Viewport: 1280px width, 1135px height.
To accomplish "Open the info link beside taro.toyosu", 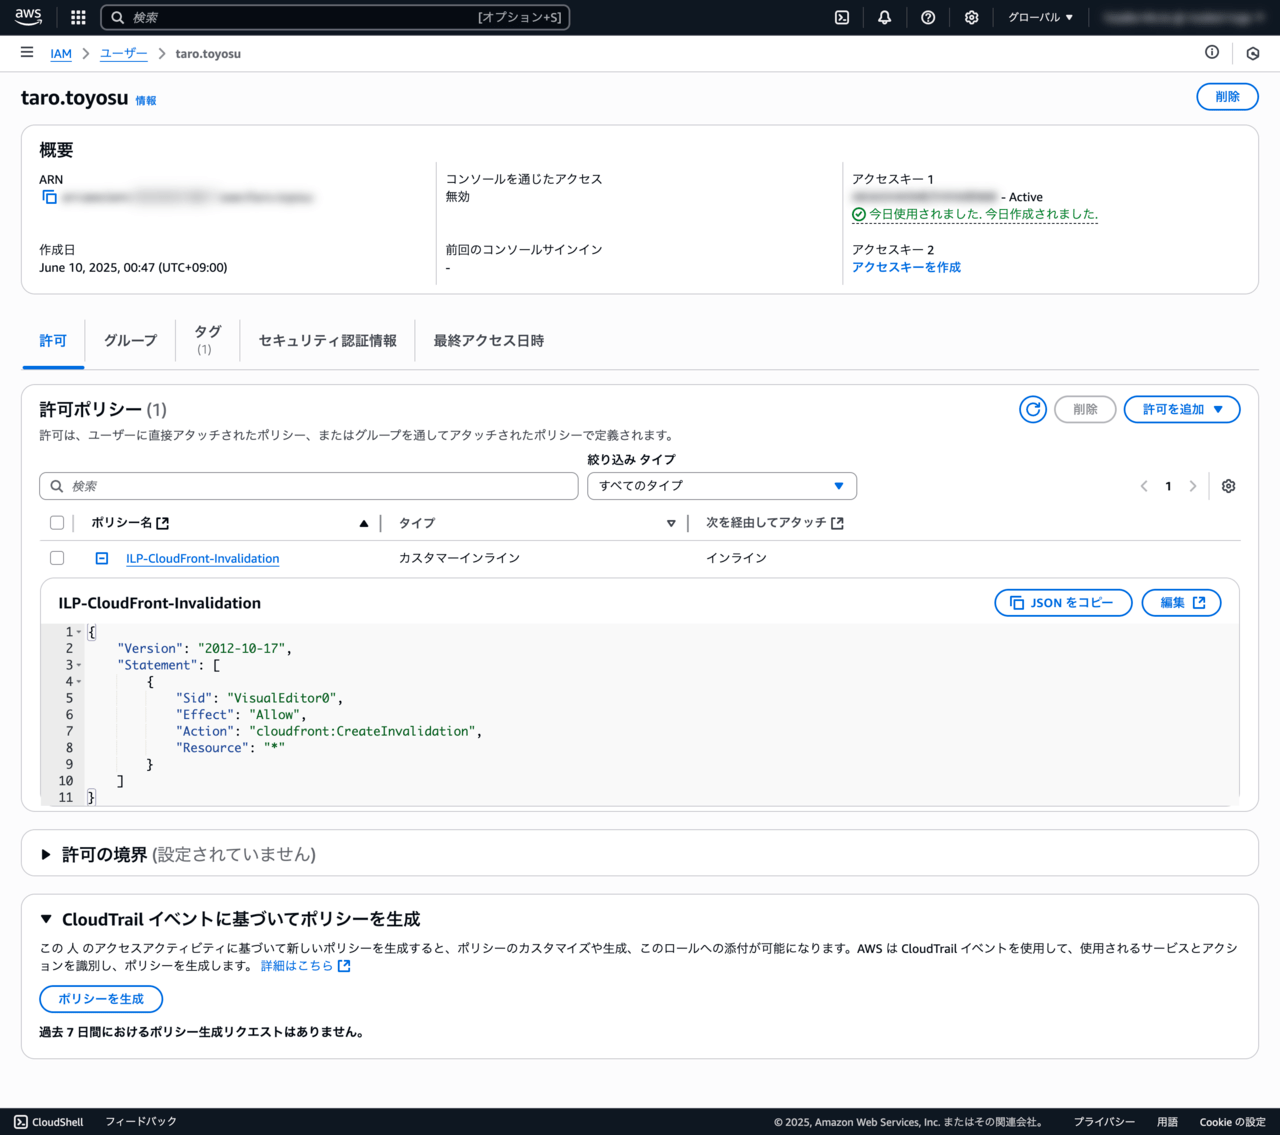I will (146, 101).
